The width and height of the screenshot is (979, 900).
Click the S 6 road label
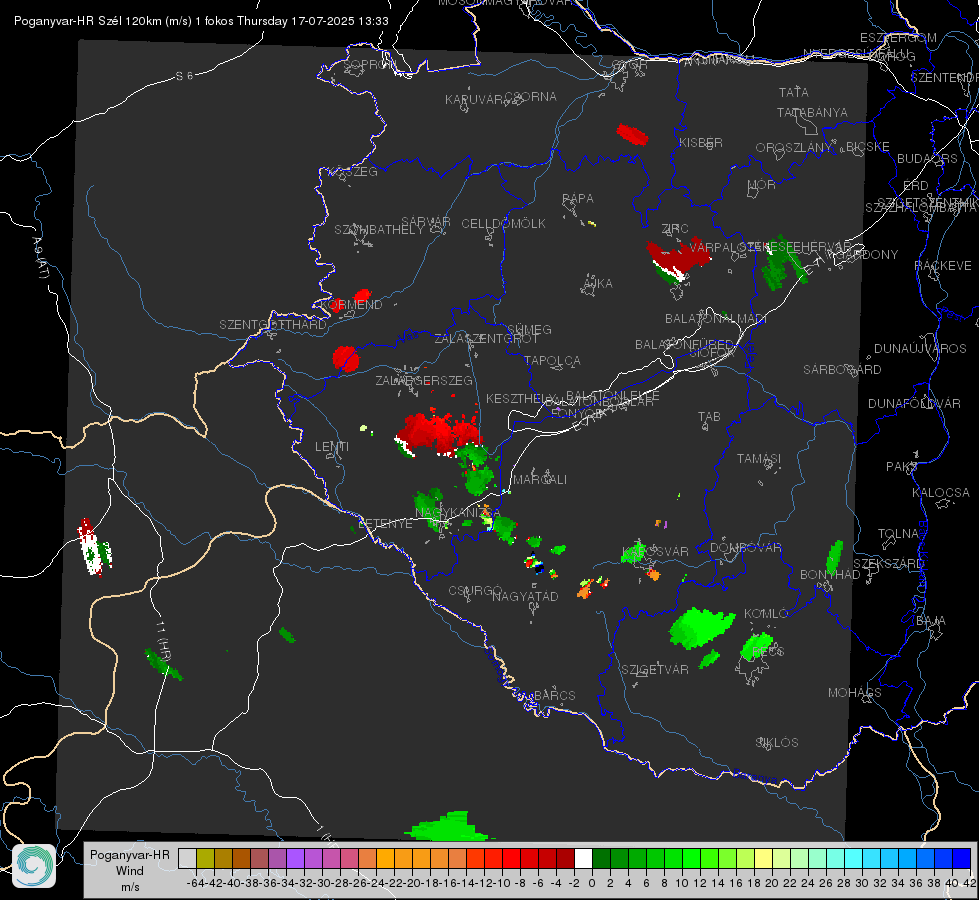point(184,76)
